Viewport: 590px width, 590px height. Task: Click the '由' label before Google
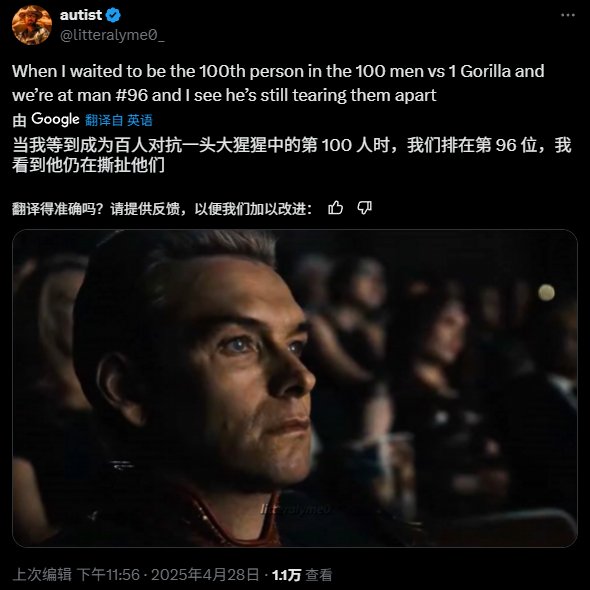(x=19, y=120)
